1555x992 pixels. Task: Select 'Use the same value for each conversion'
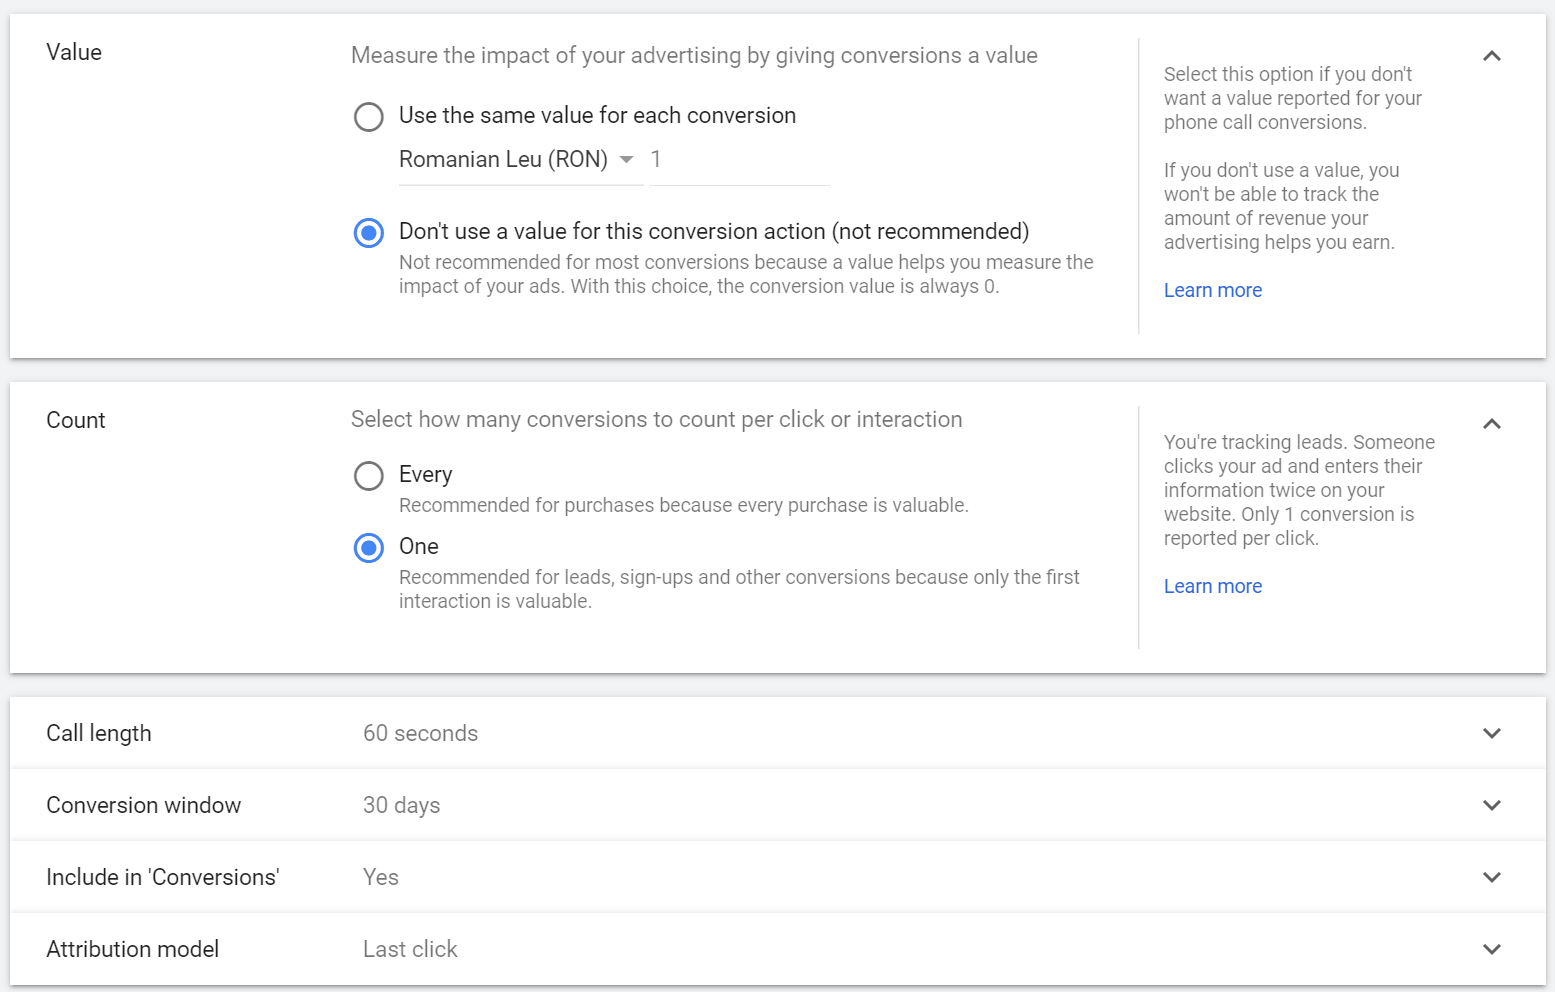click(x=369, y=117)
